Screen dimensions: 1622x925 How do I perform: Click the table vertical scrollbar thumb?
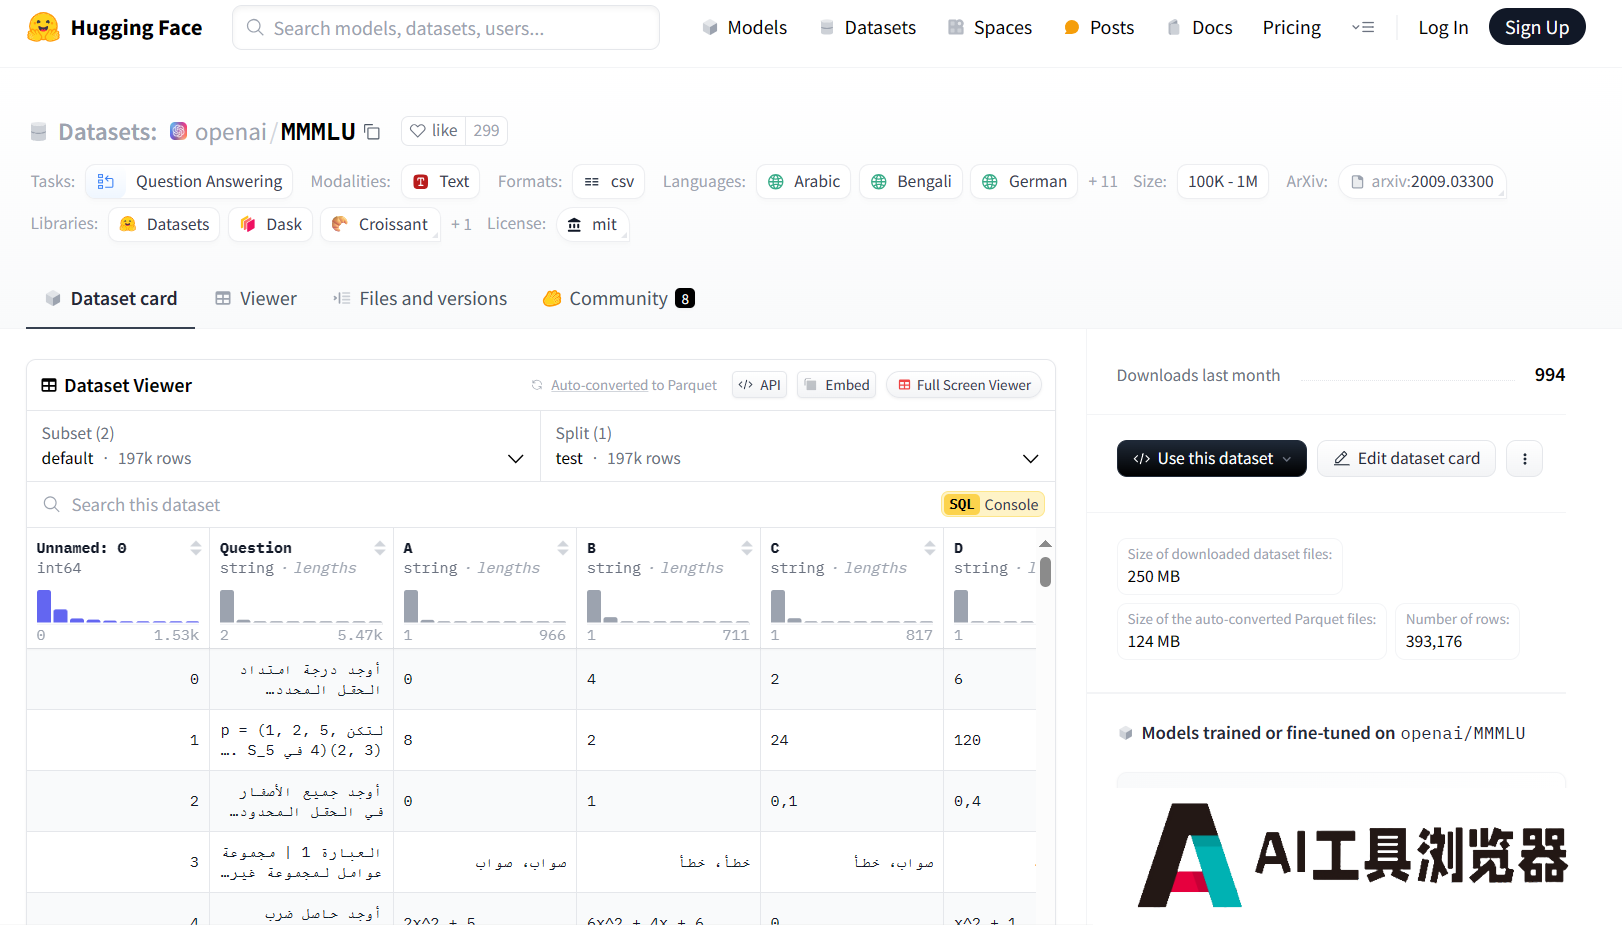1045,572
